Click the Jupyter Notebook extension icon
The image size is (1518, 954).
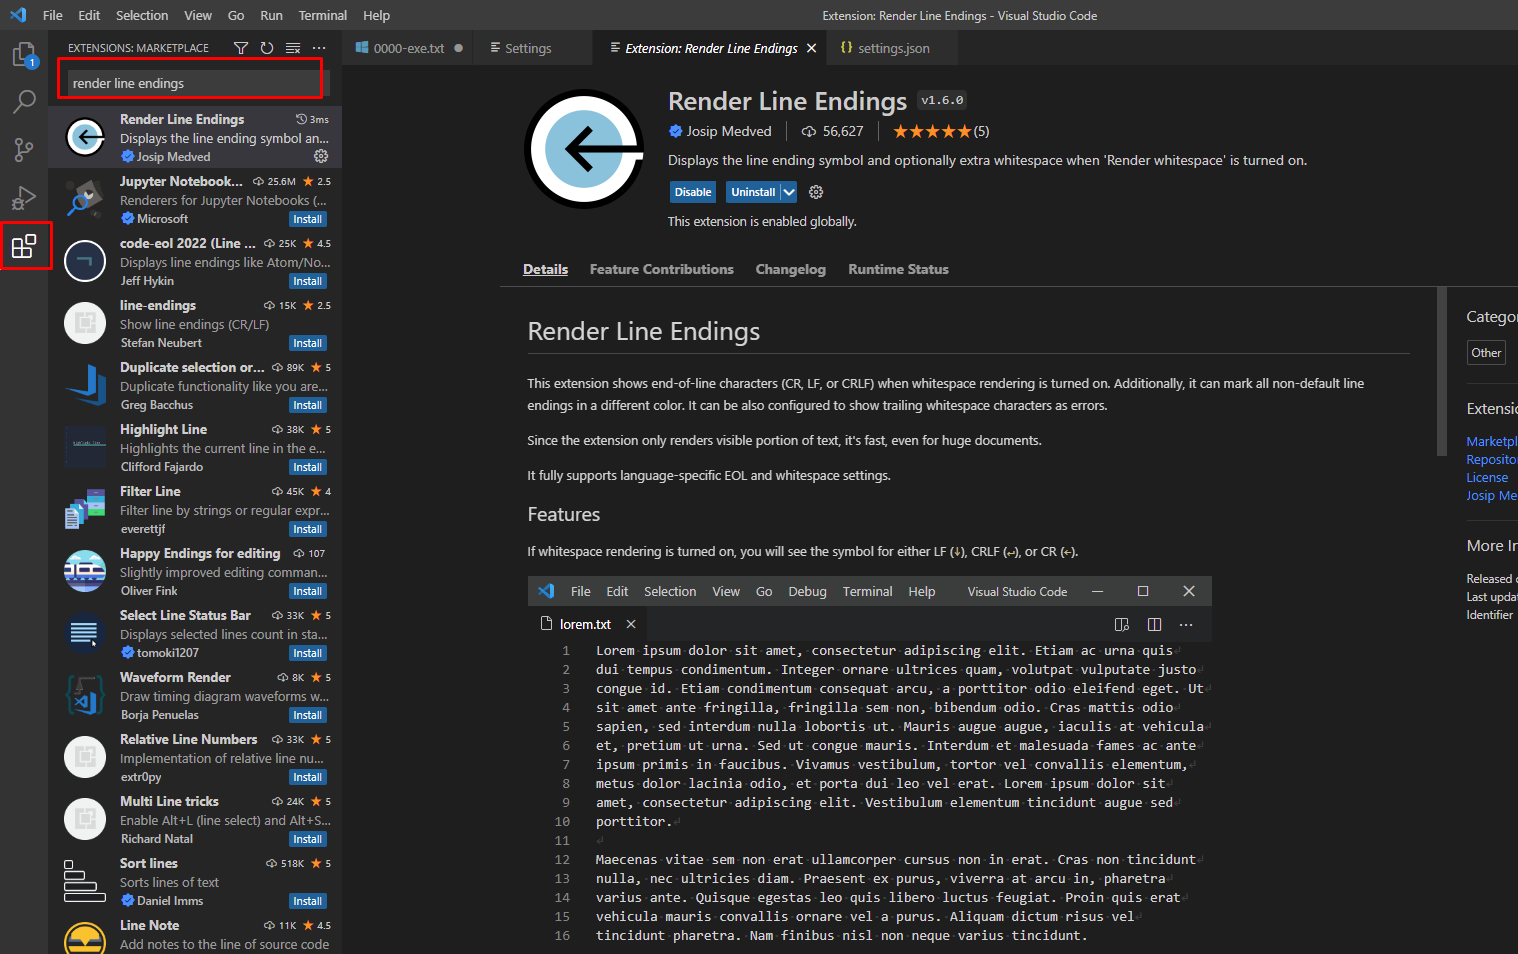tap(85, 199)
